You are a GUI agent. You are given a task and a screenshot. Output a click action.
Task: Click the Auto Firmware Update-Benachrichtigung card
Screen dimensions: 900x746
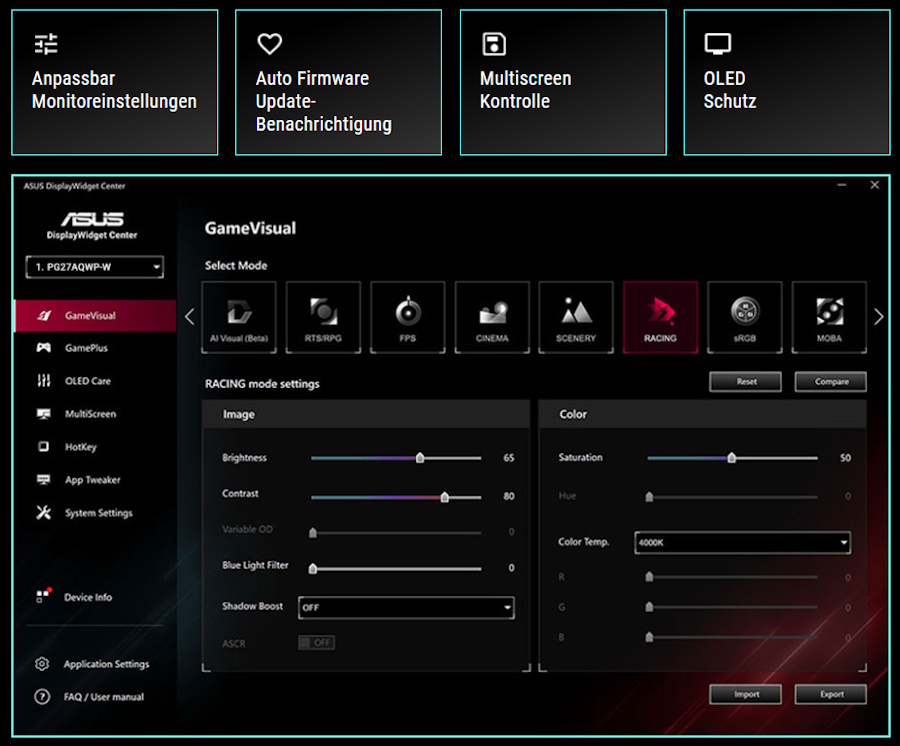339,82
